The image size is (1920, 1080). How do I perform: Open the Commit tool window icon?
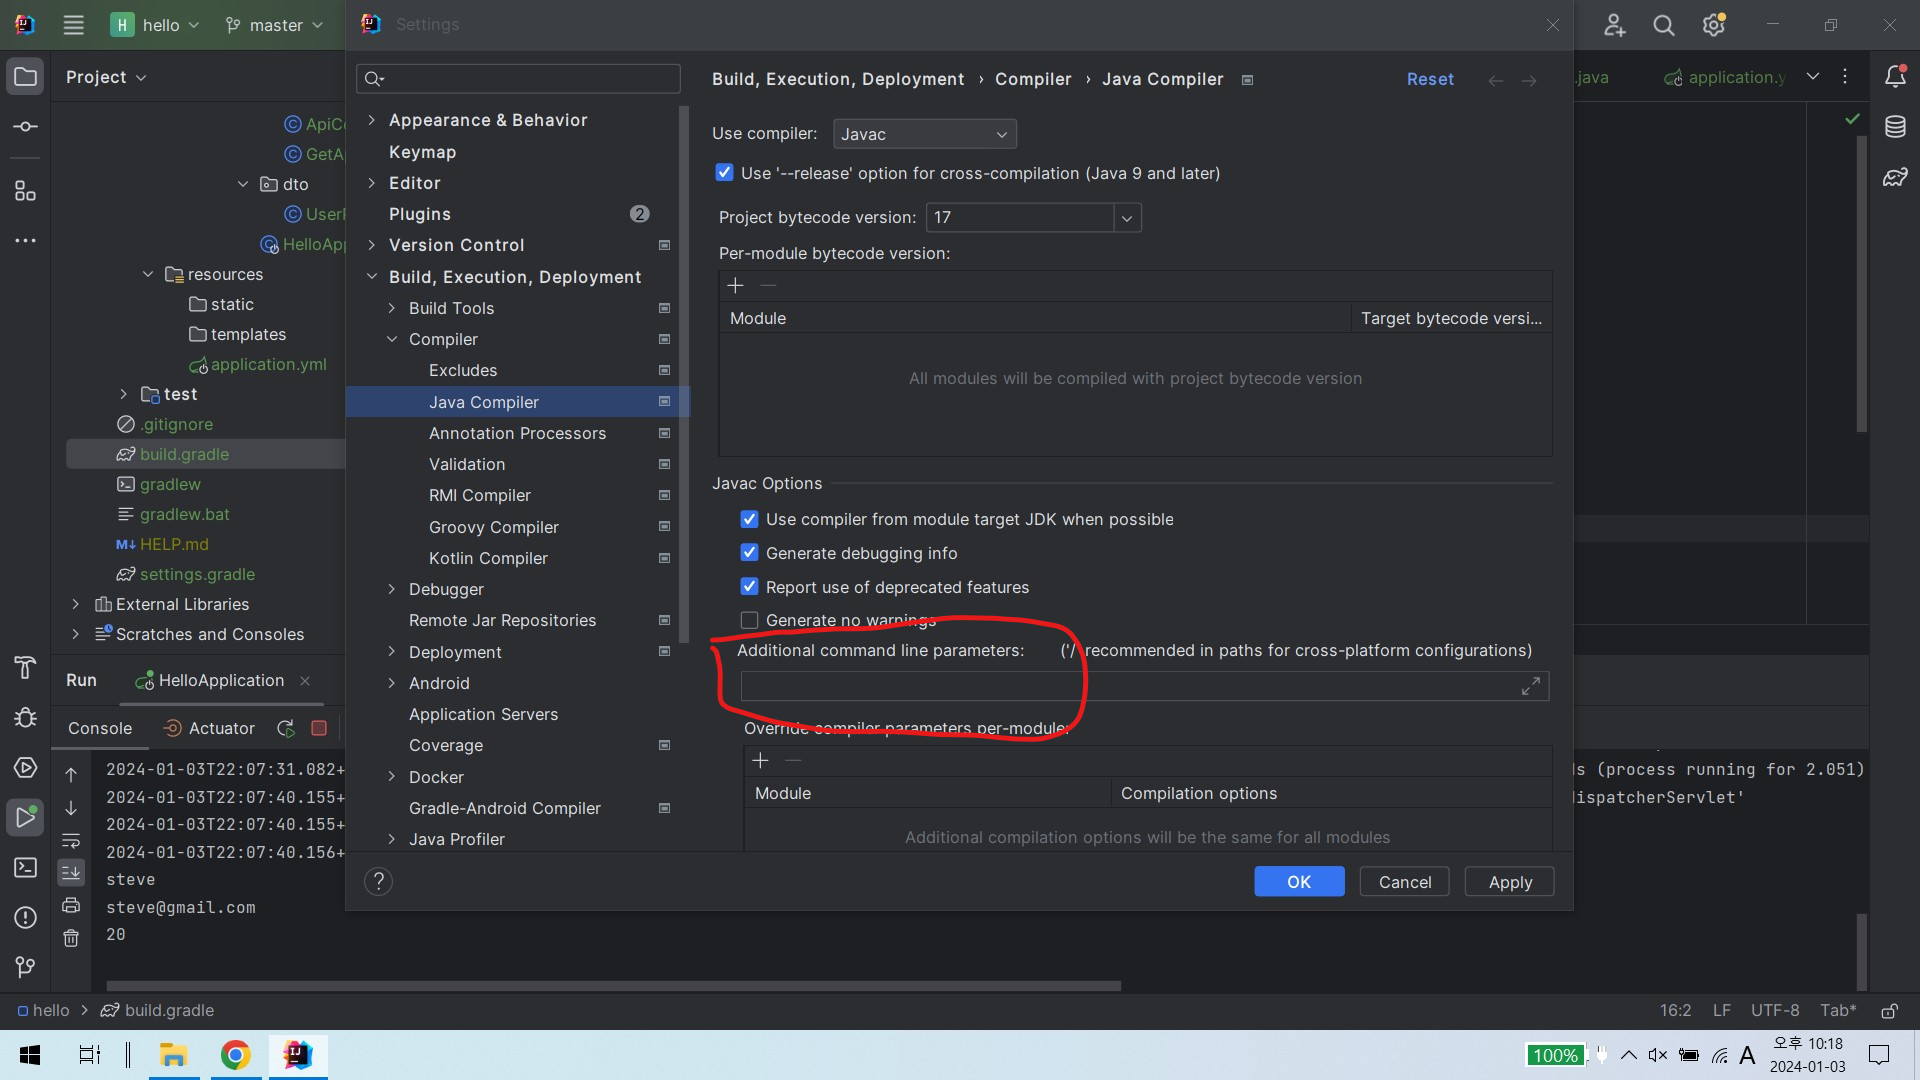point(25,127)
